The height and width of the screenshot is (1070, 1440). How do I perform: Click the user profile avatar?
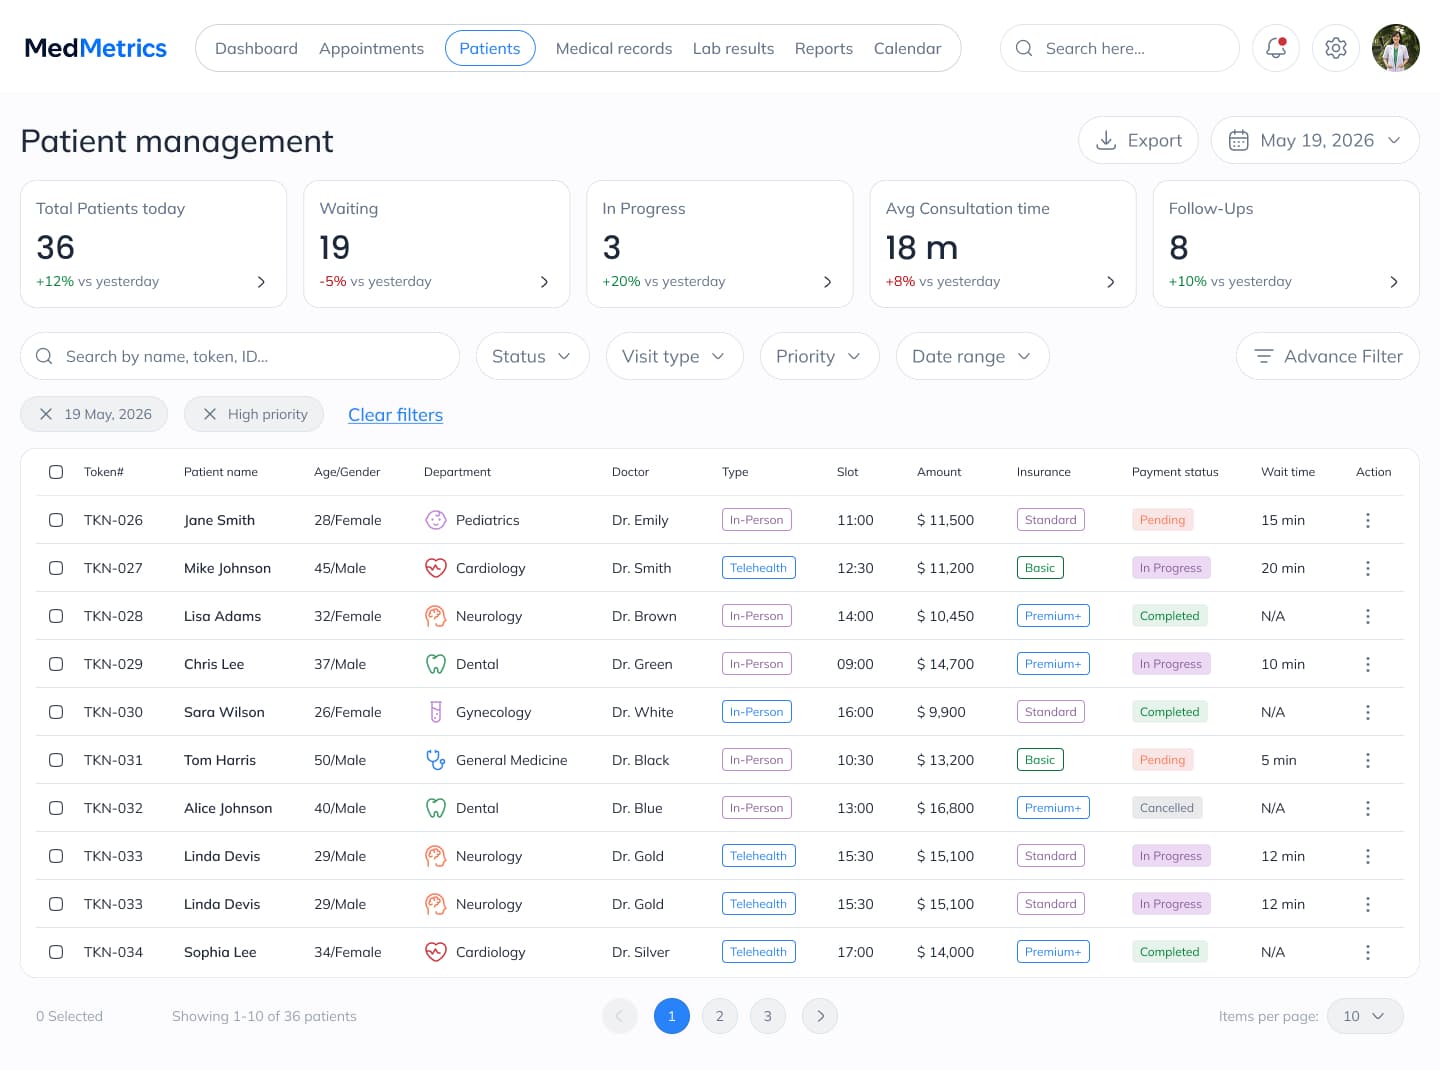[1396, 48]
